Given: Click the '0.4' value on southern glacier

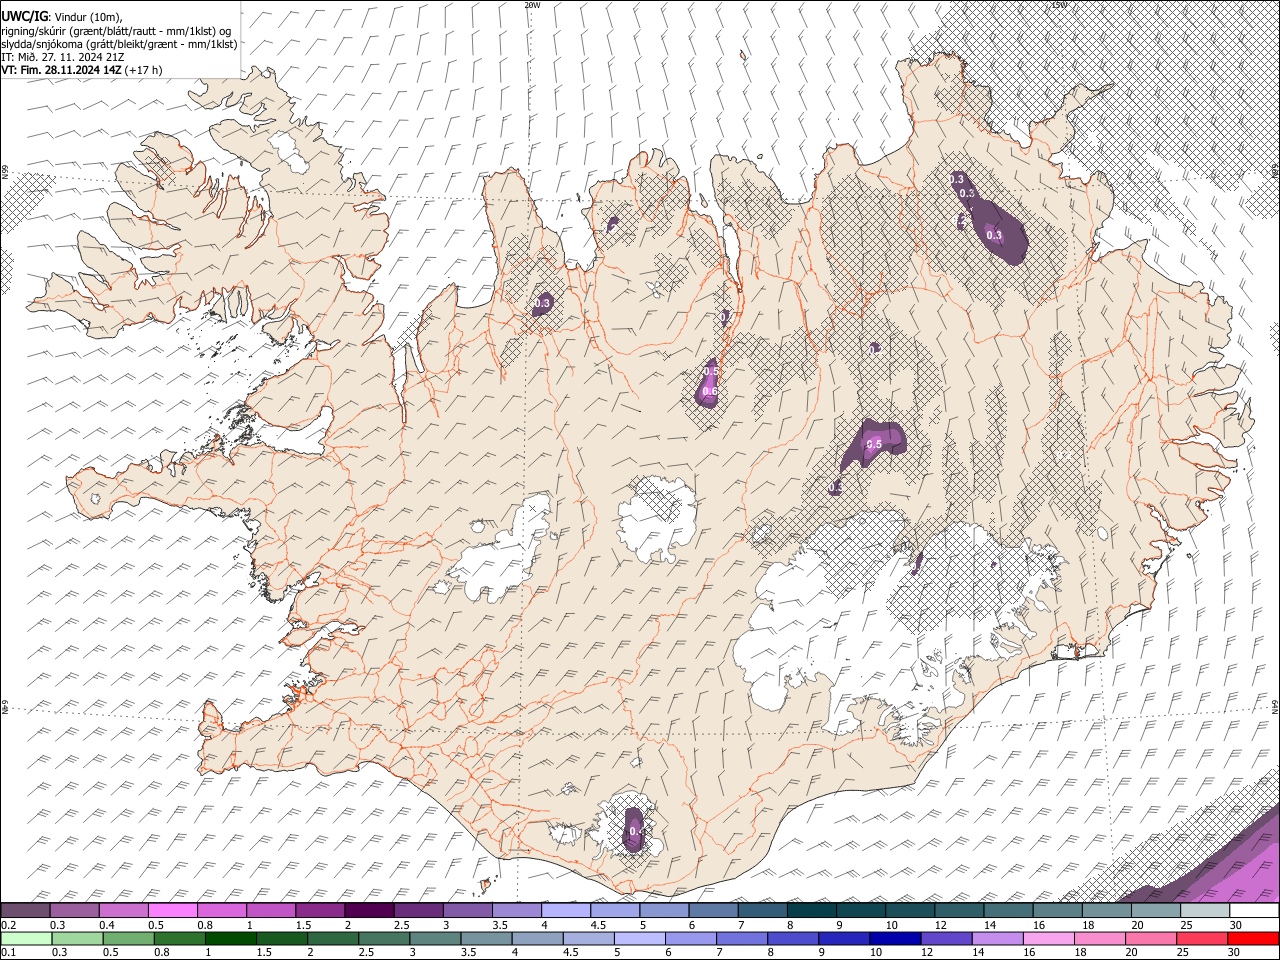Looking at the screenshot, I should pyautogui.click(x=636, y=831).
